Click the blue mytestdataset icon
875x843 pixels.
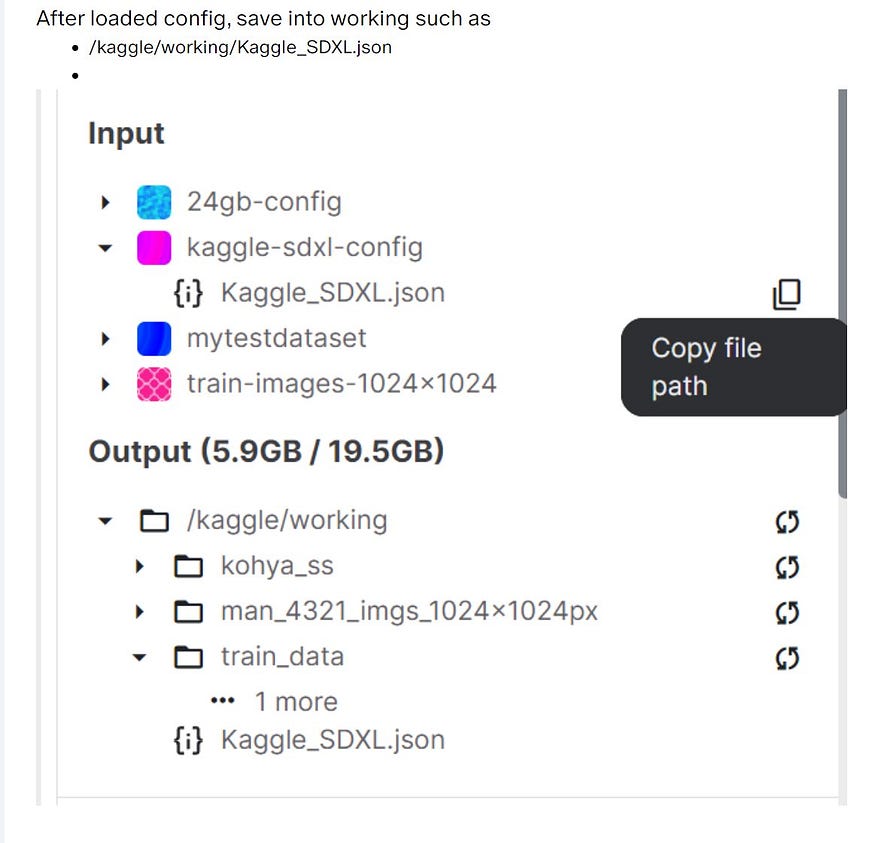(x=154, y=338)
